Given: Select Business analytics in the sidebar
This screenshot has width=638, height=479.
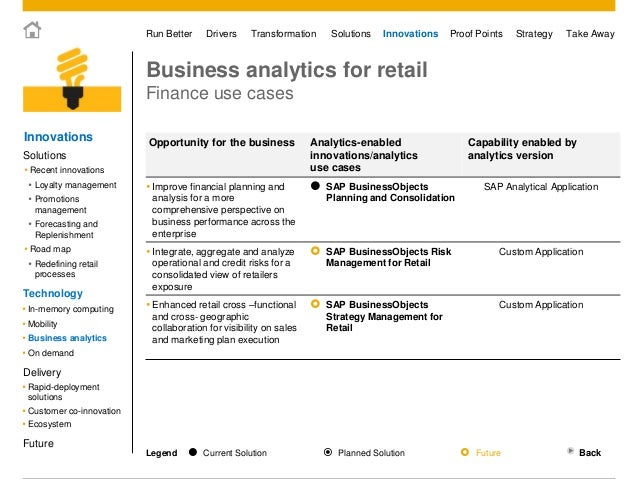Looking at the screenshot, I should coord(67,338).
